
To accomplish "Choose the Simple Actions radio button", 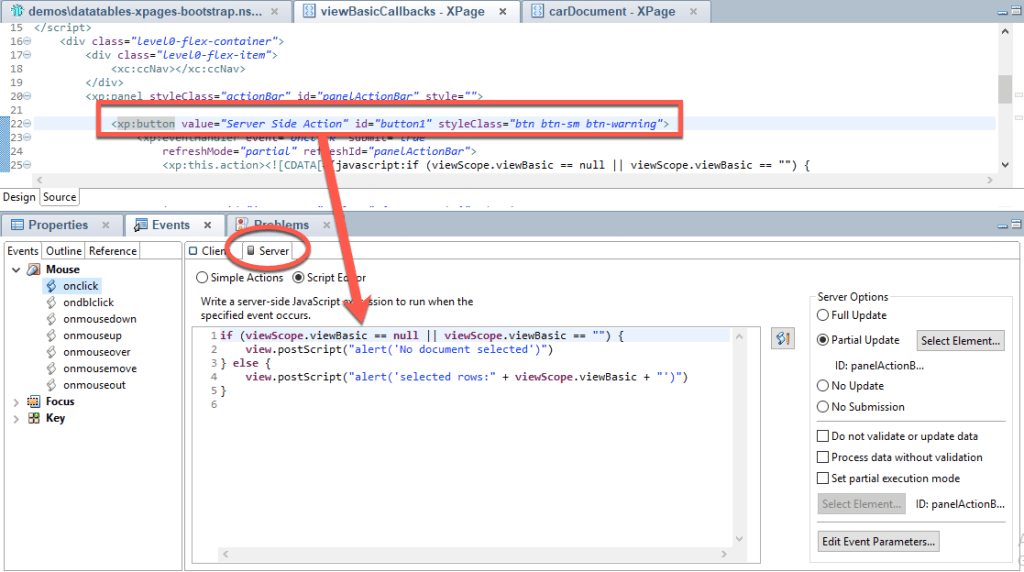I will coord(203,278).
